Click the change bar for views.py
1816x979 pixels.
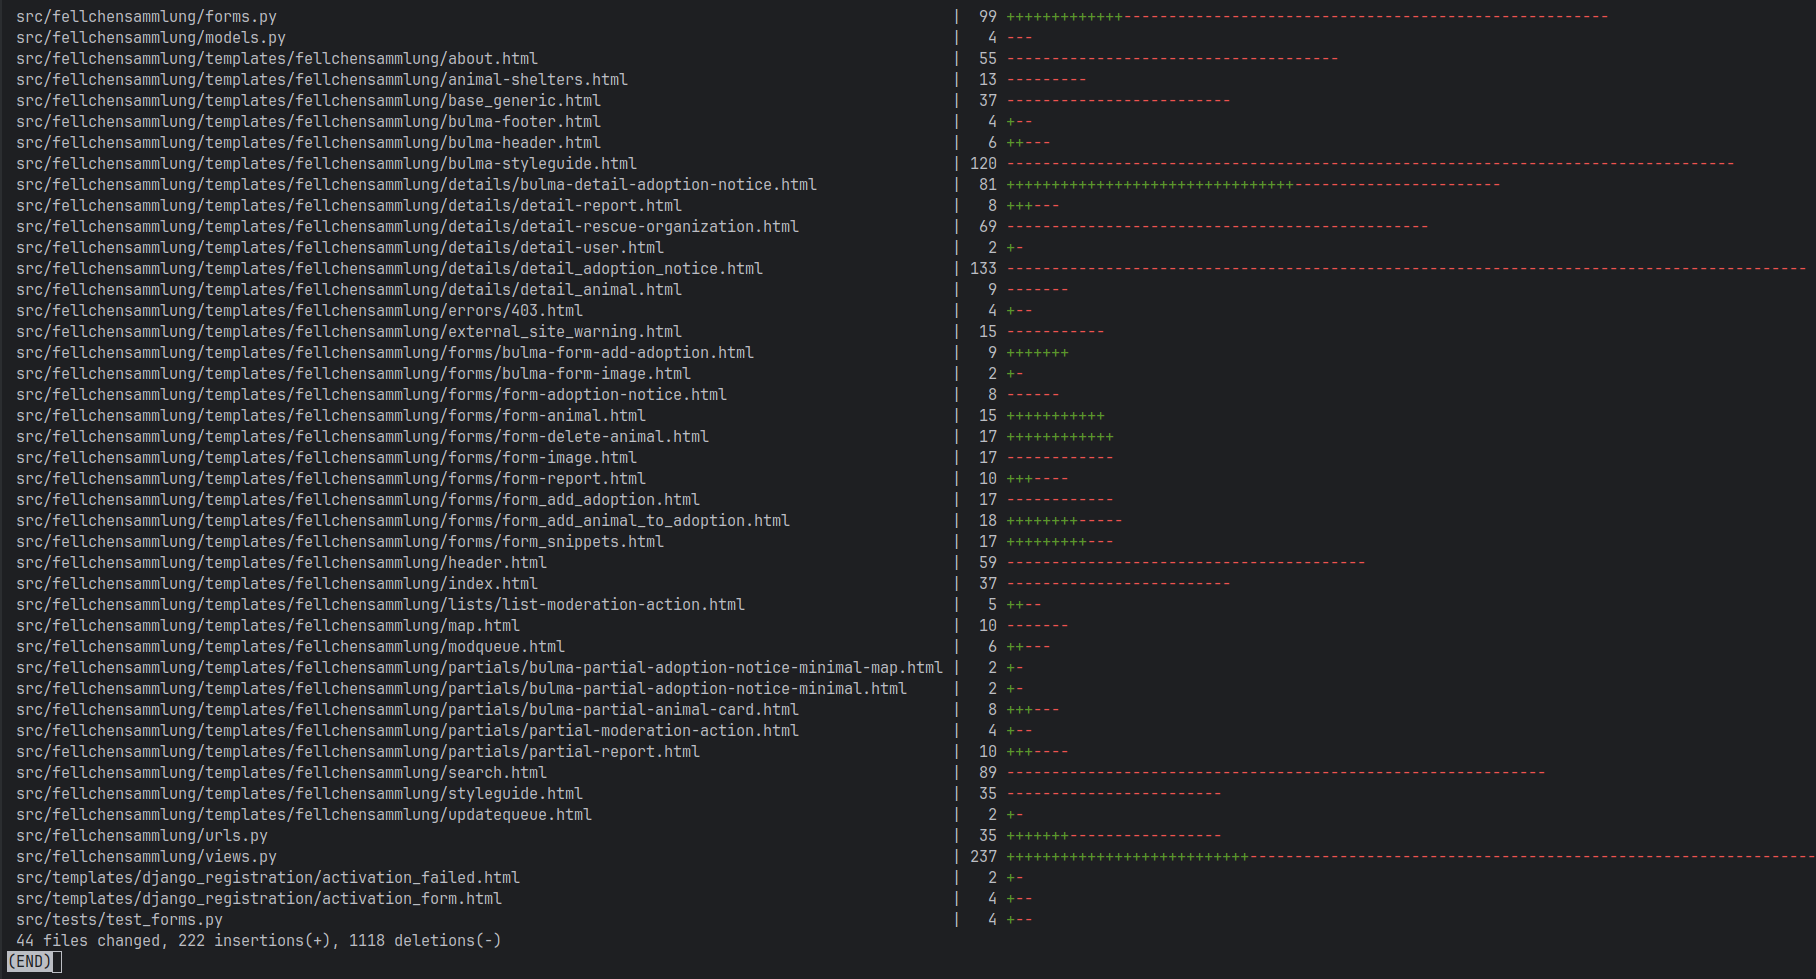(x=1409, y=857)
